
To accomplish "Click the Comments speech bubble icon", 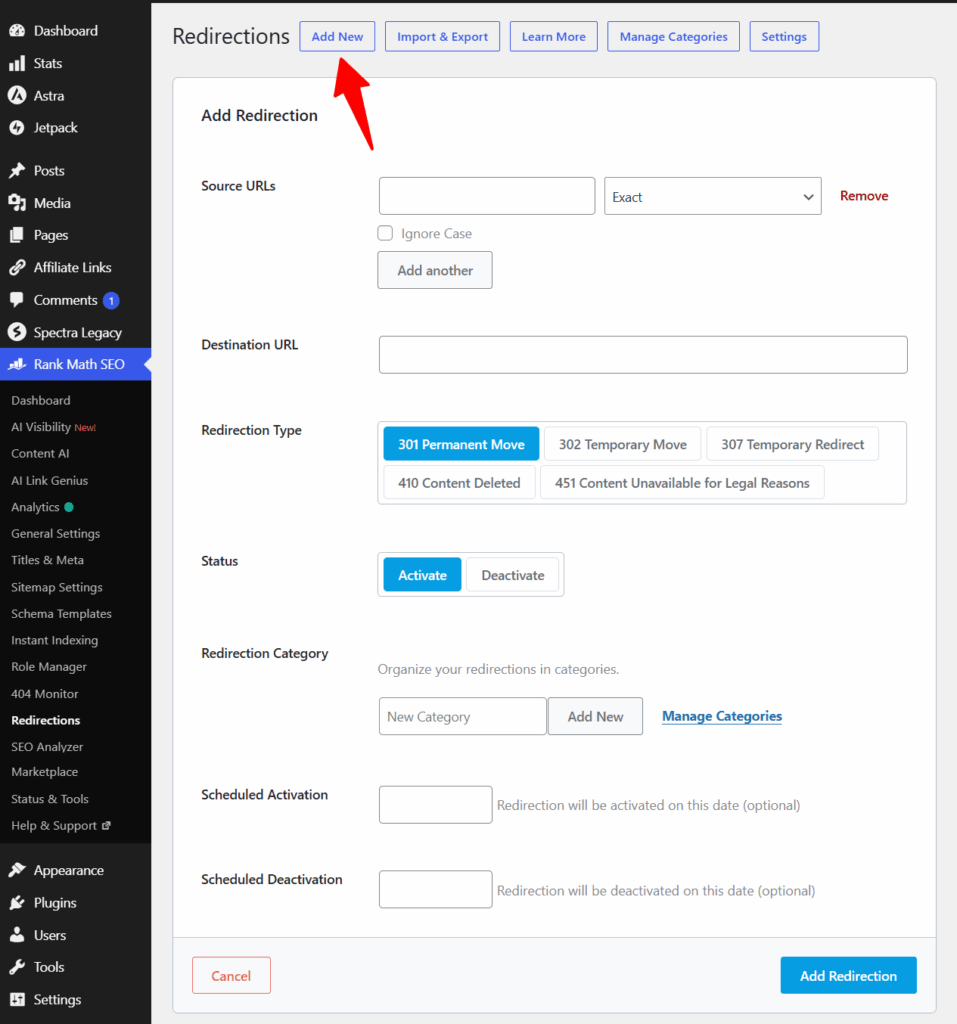I will 17,300.
